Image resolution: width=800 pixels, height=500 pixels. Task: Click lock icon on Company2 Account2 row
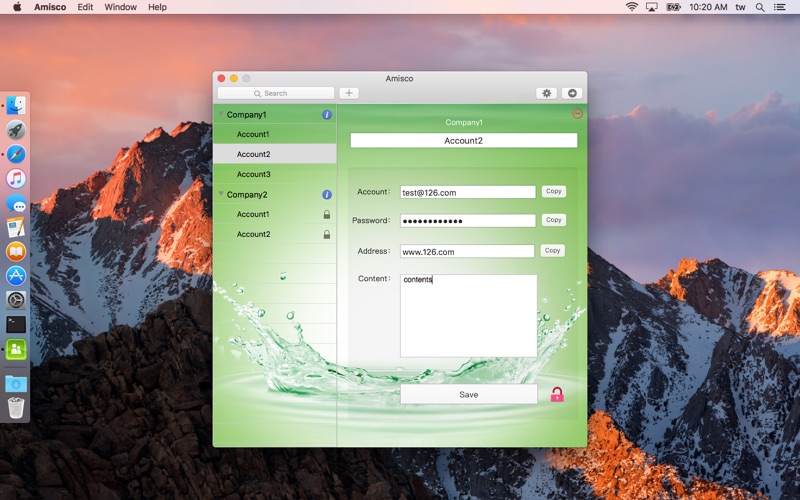coord(327,234)
